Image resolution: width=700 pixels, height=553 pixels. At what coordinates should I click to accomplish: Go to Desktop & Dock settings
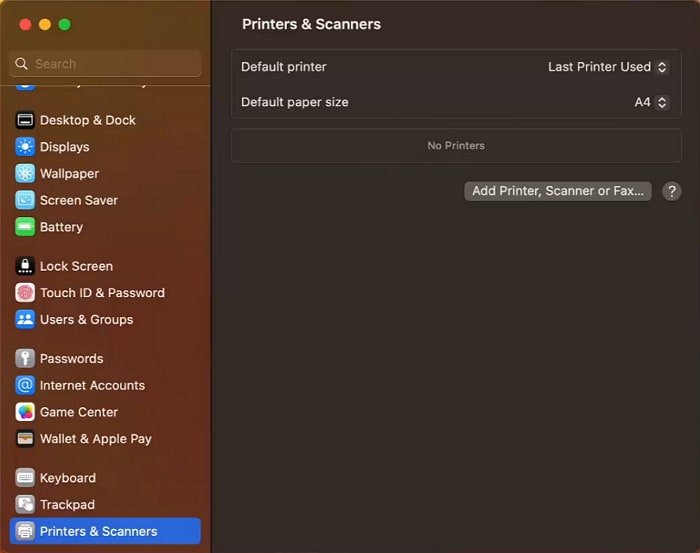tap(88, 120)
